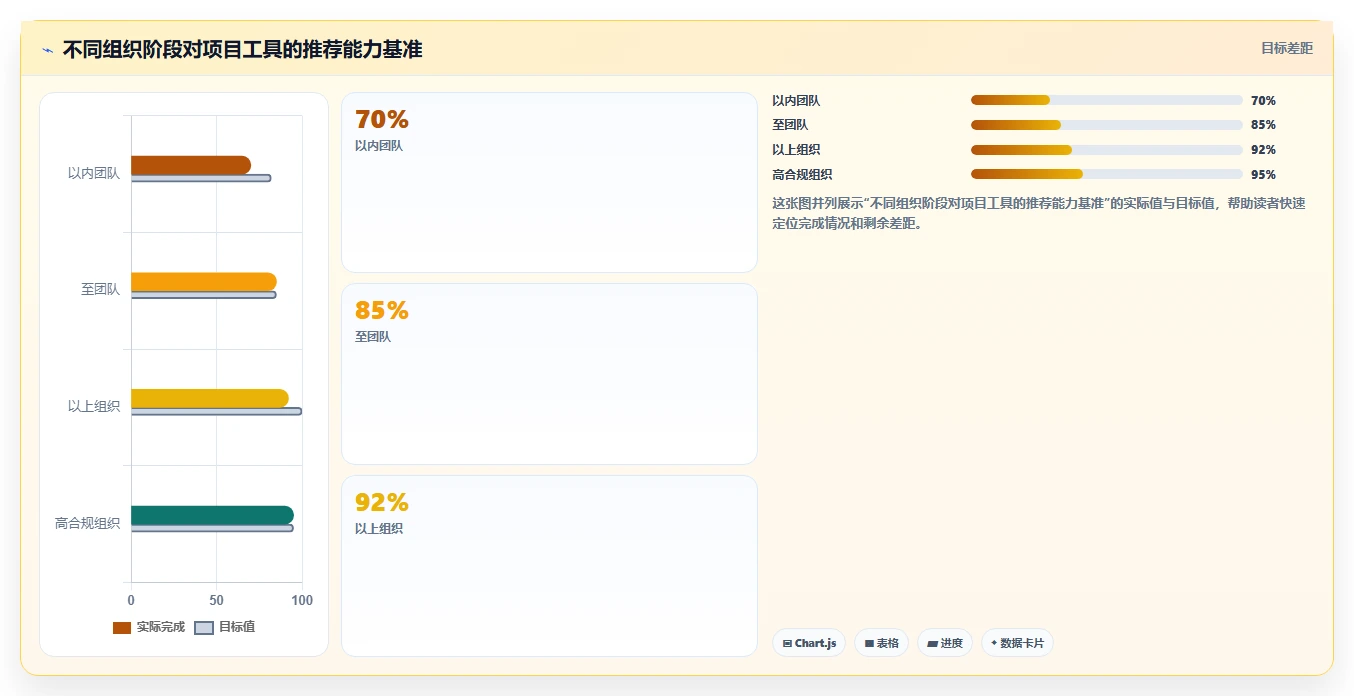
Task: Select the 数据卡片 tag chip
Action: [x=1017, y=643]
